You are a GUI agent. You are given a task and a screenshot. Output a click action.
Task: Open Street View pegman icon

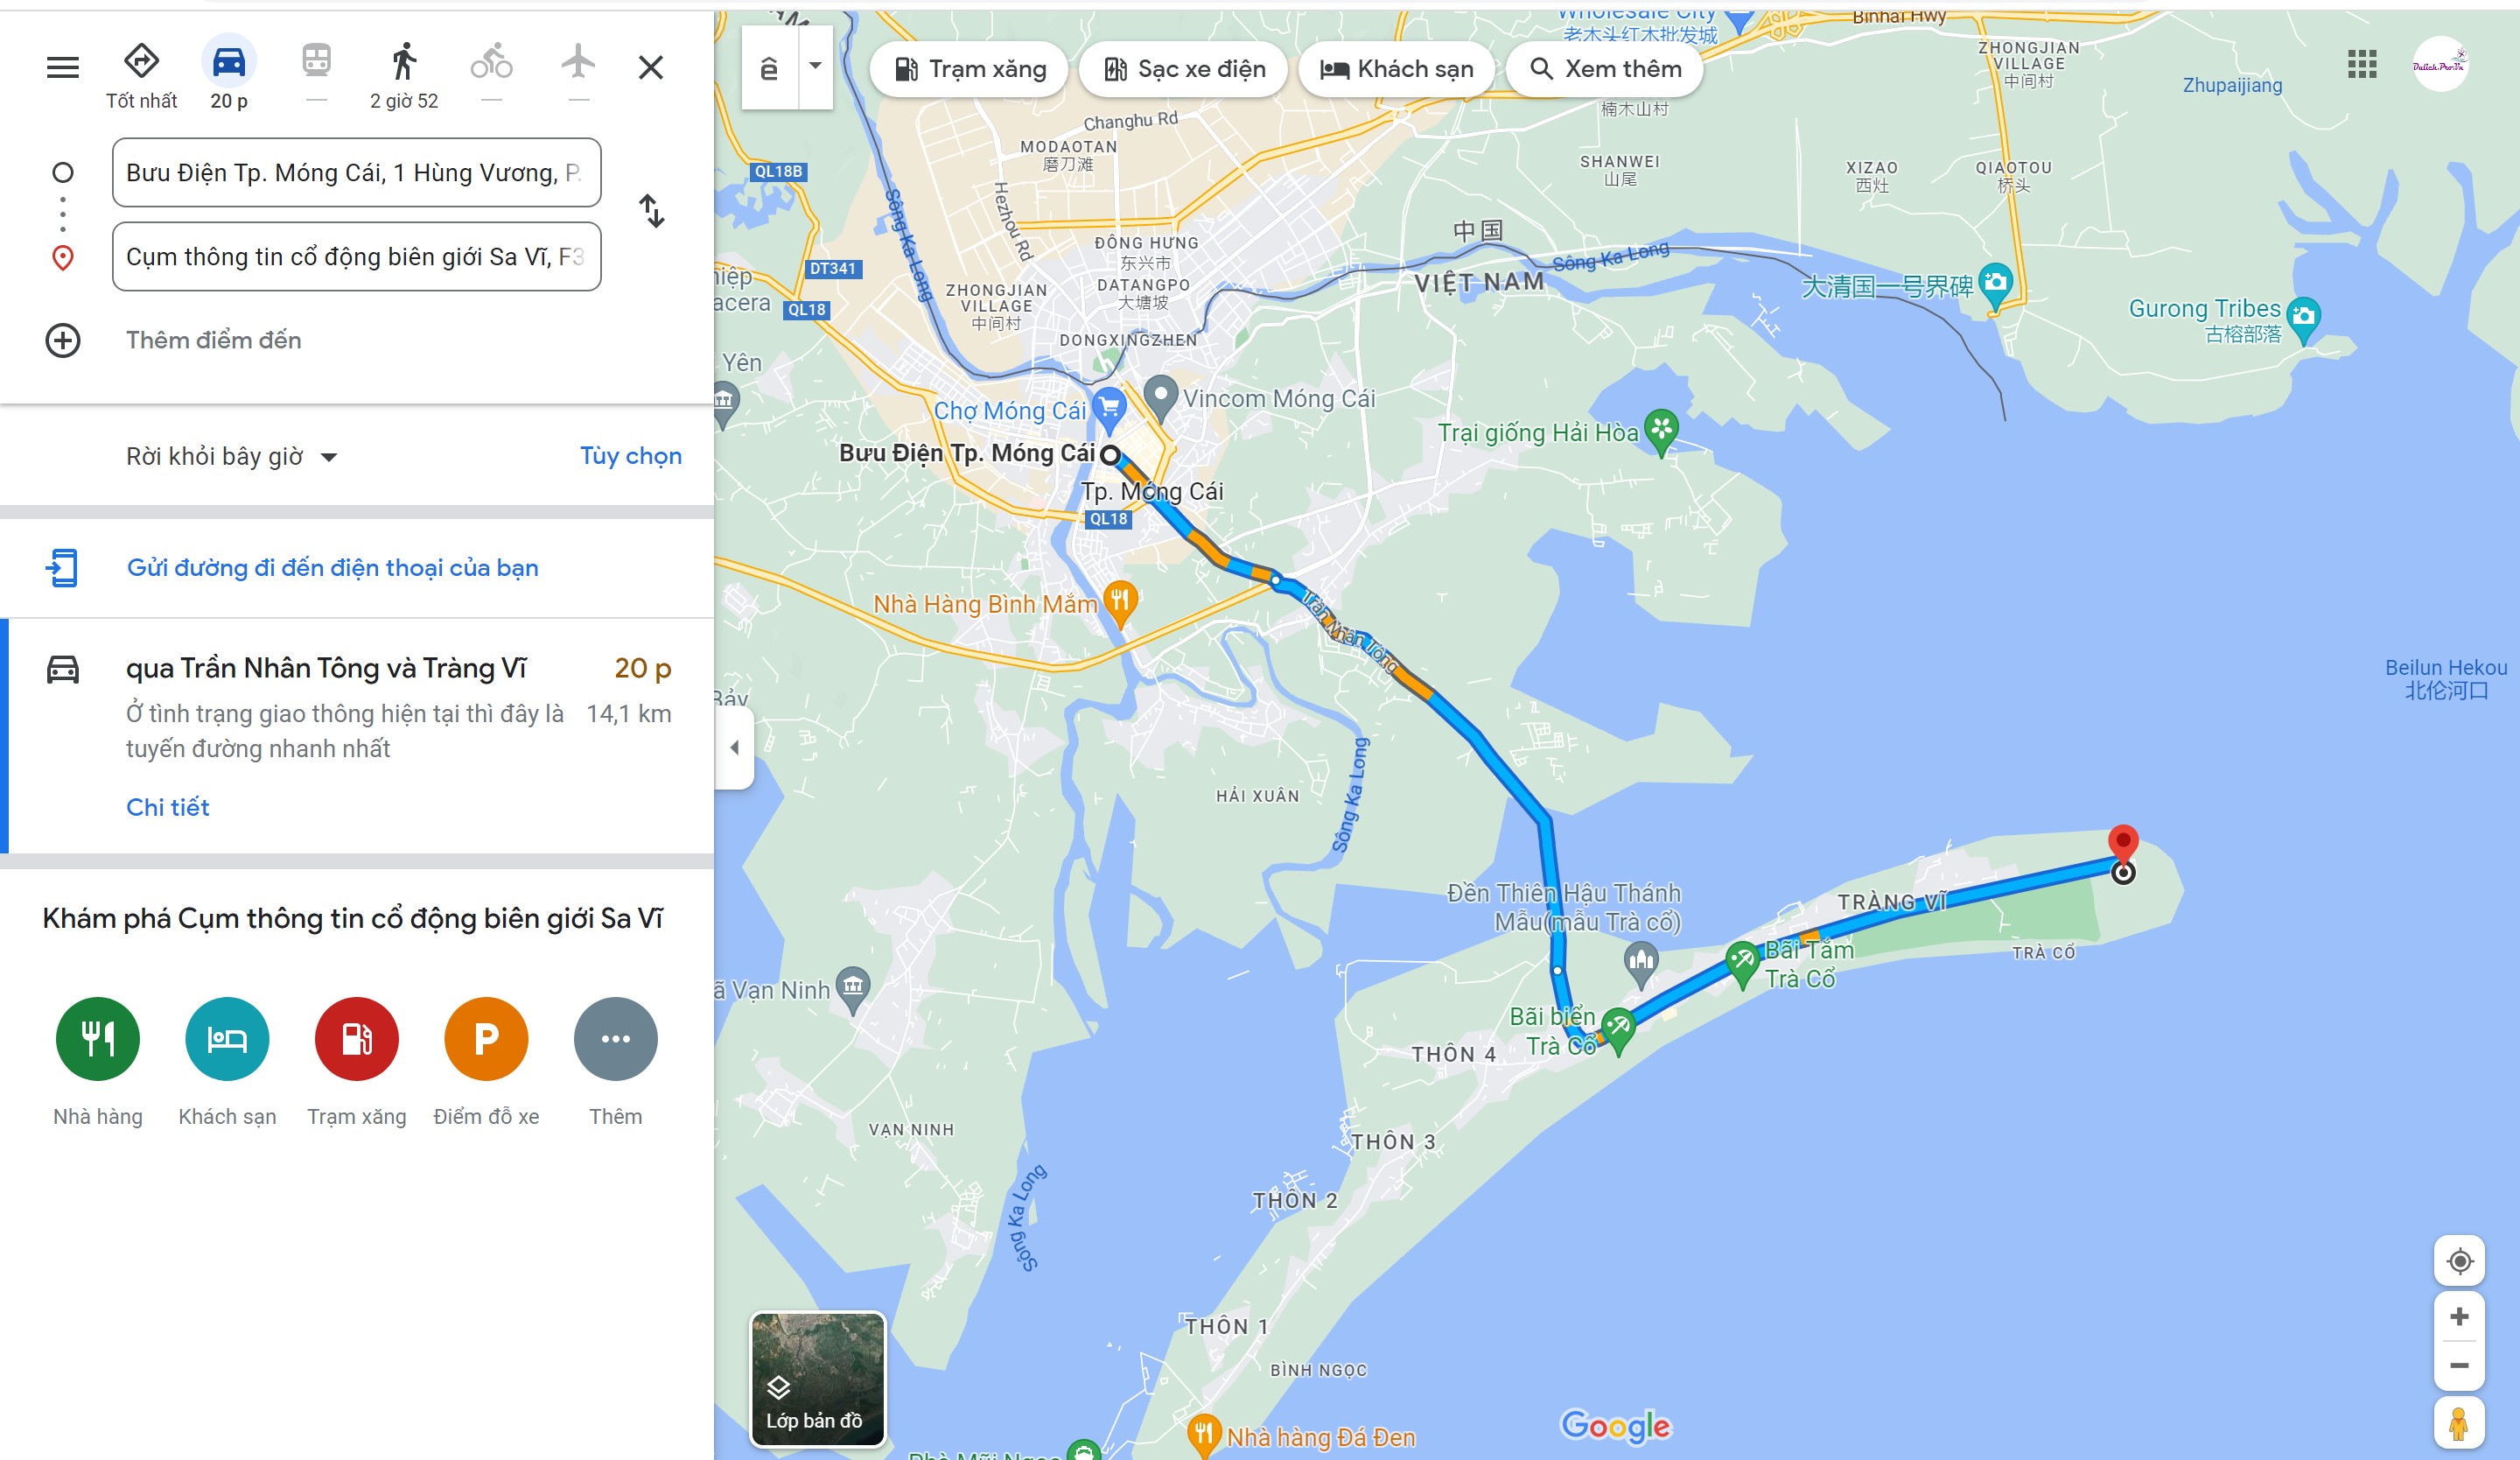tap(2459, 1424)
